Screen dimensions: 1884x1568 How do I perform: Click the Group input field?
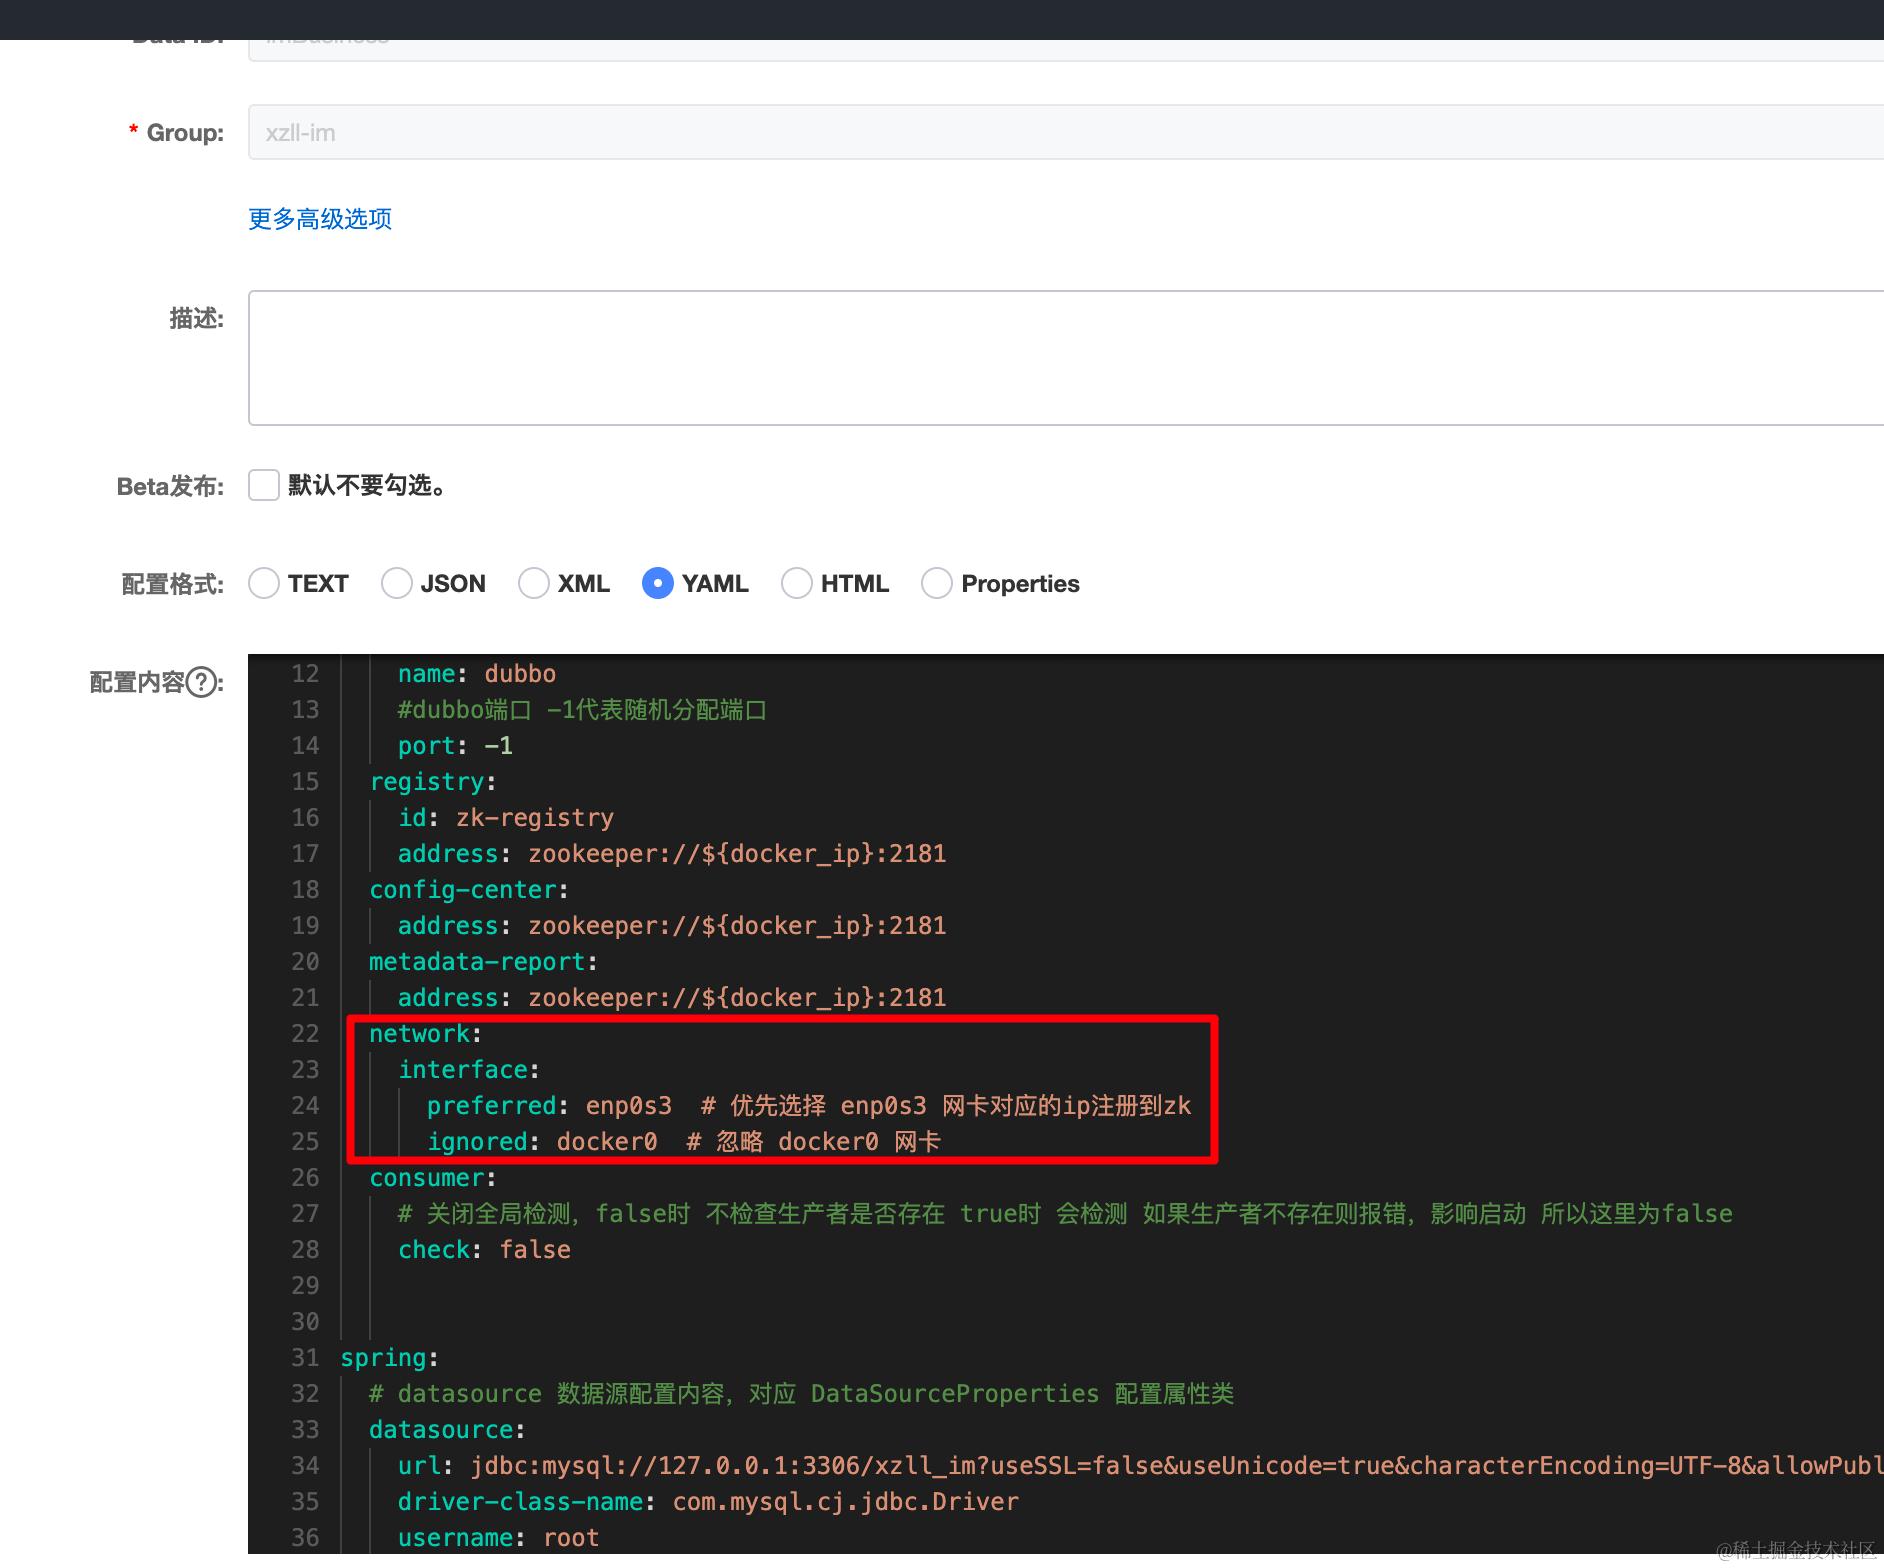point(1066,132)
